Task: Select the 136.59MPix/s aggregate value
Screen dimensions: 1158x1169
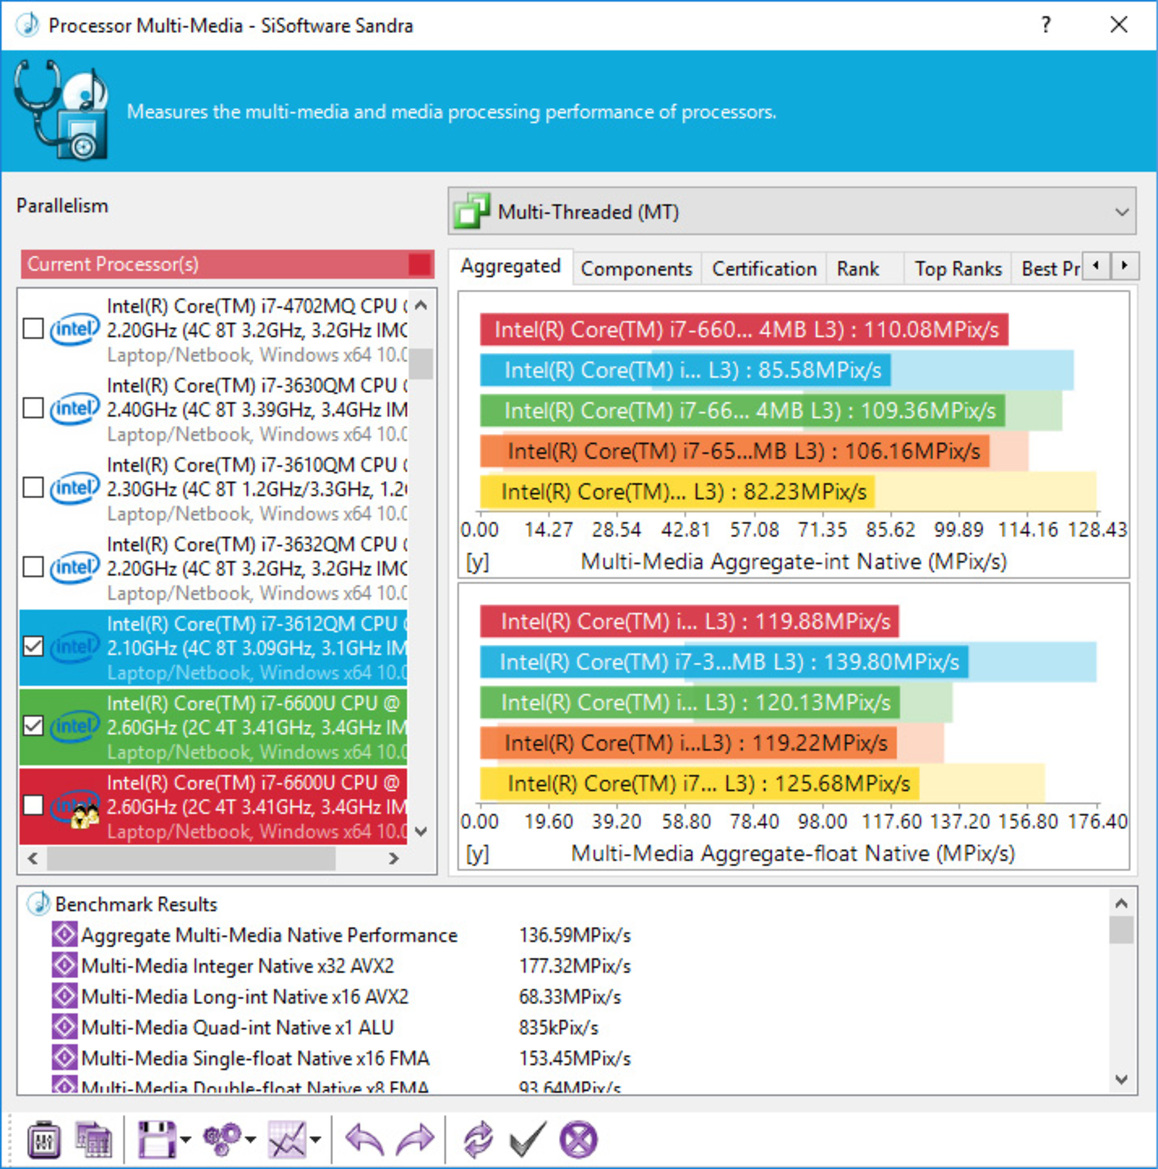Action: tap(575, 935)
